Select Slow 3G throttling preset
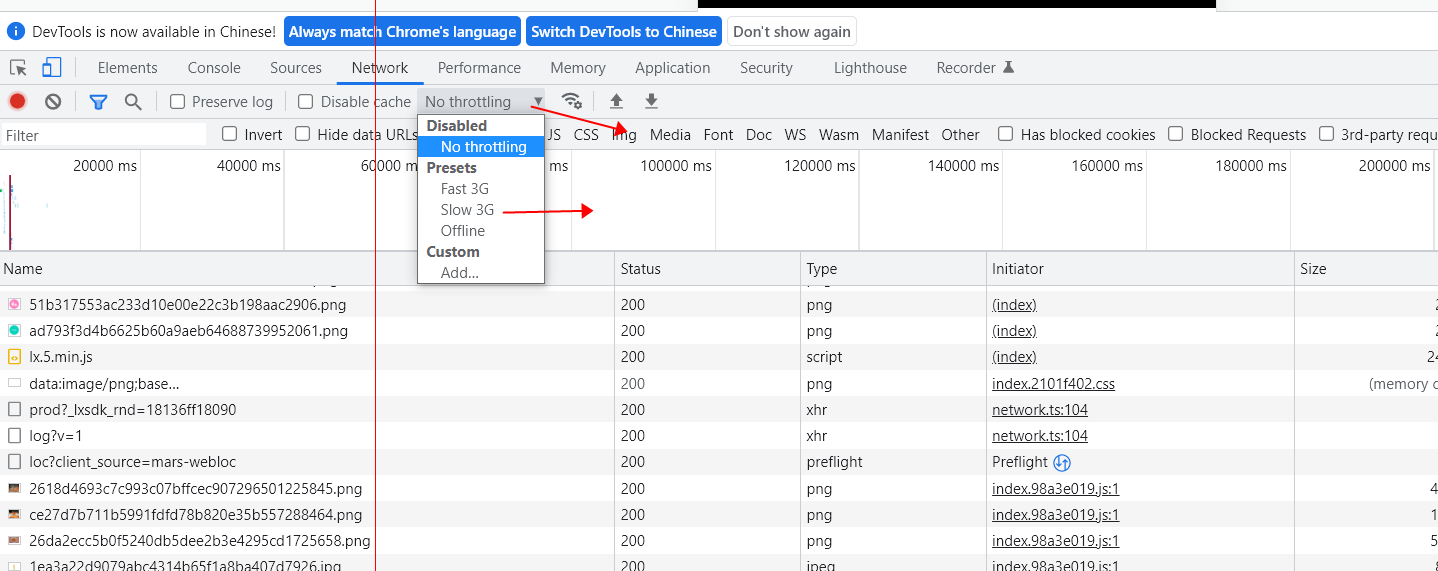 [467, 210]
